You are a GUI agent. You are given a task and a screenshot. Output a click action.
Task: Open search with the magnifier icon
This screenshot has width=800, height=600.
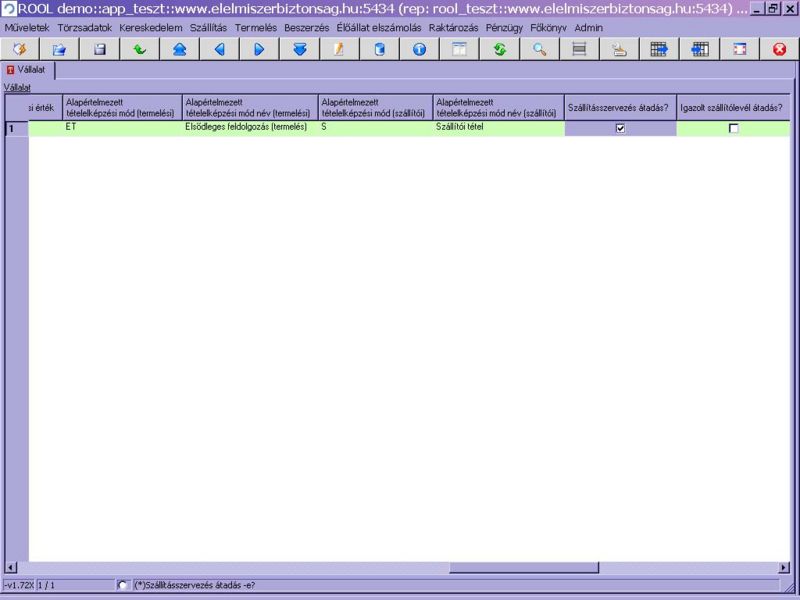click(539, 49)
